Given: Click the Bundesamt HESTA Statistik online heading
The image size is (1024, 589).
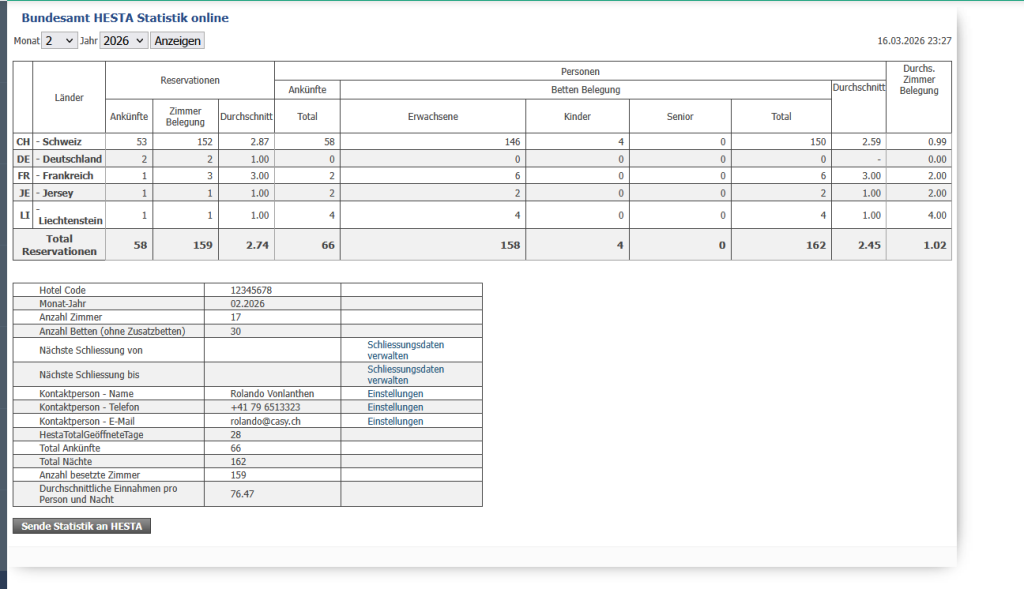Looking at the screenshot, I should pos(124,18).
